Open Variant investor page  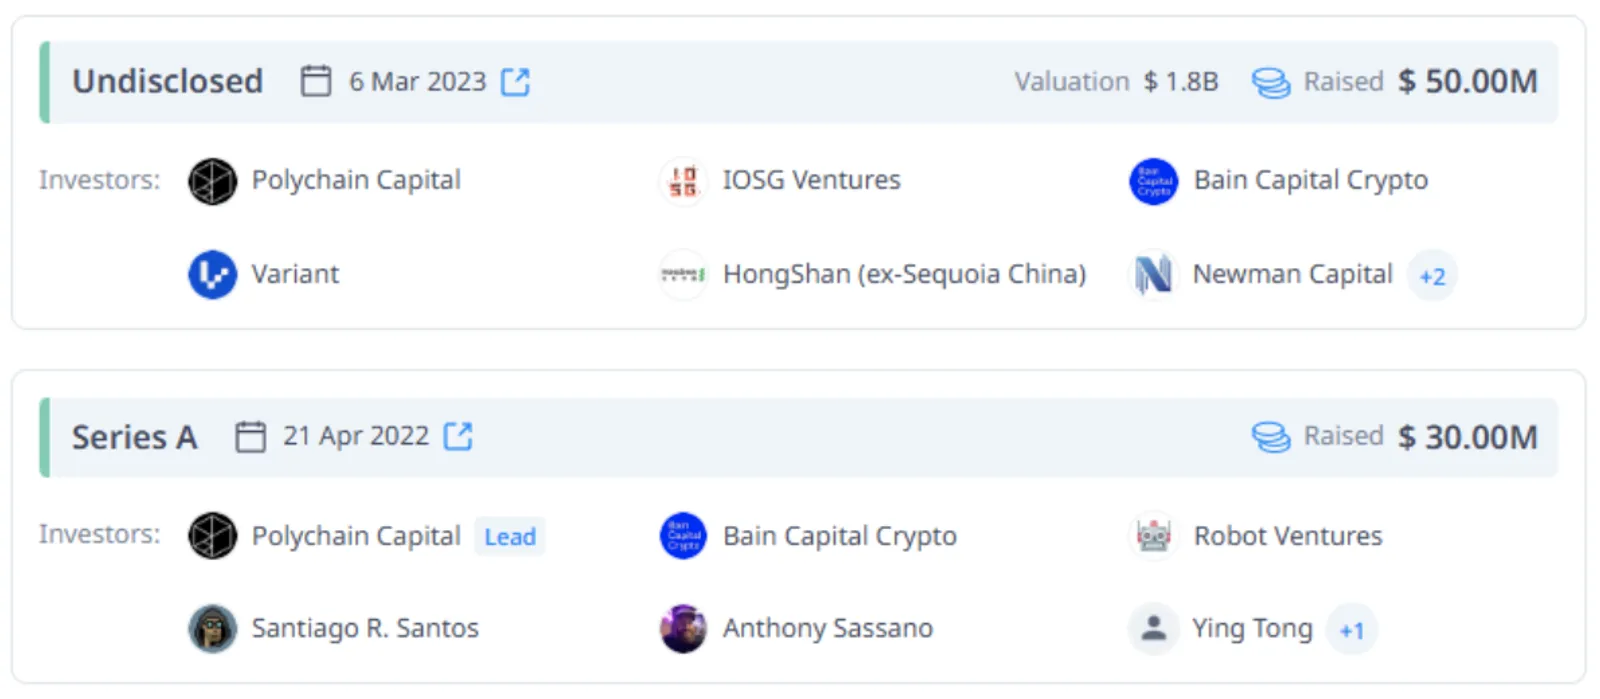pyautogui.click(x=295, y=274)
